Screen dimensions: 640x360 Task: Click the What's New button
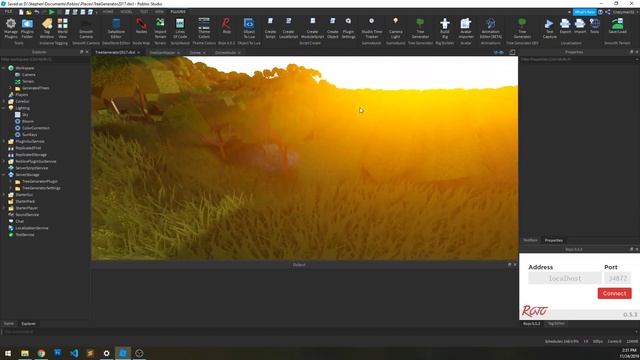click(584, 12)
